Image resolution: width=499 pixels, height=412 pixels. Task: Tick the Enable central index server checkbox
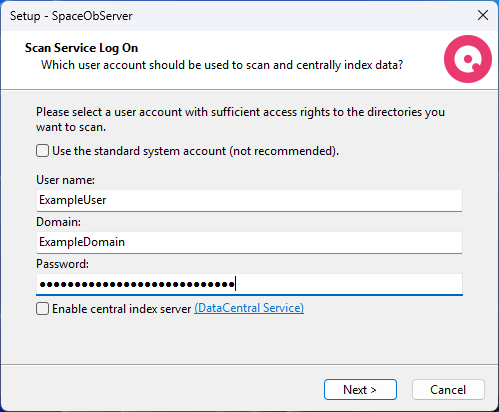[x=43, y=309]
